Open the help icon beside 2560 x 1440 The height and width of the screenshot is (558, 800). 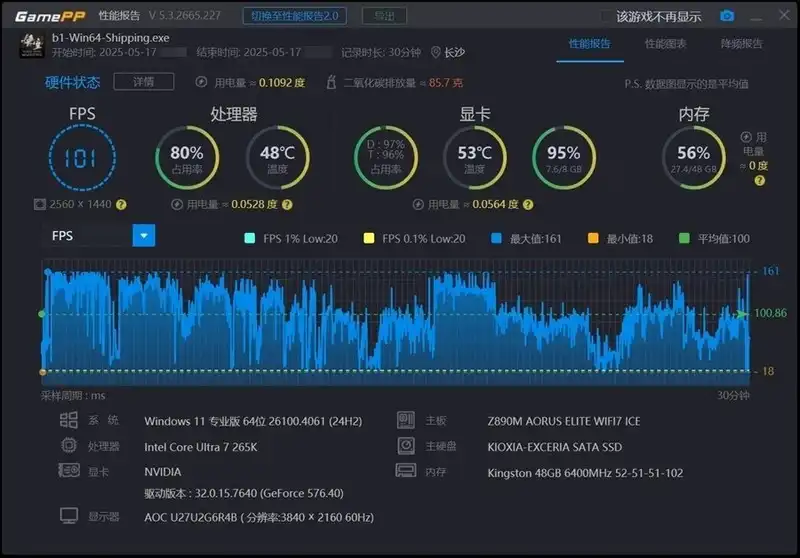(x=121, y=205)
